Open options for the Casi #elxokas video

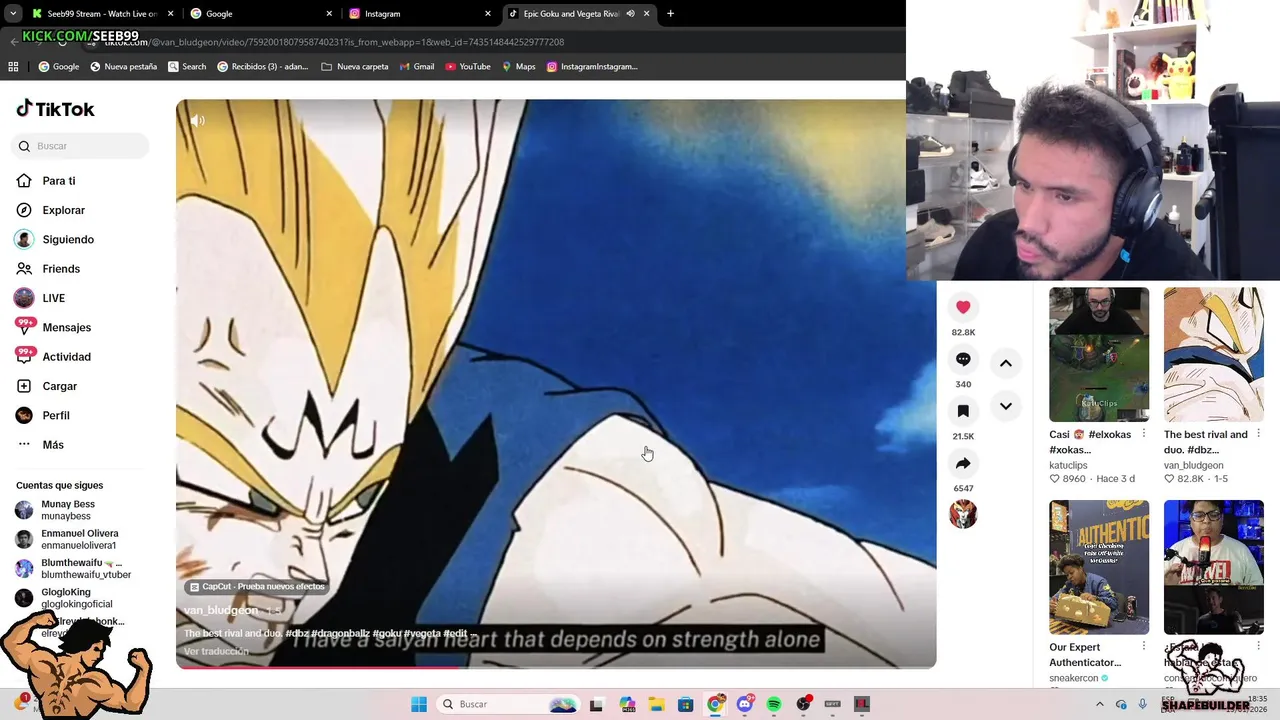click(1144, 434)
